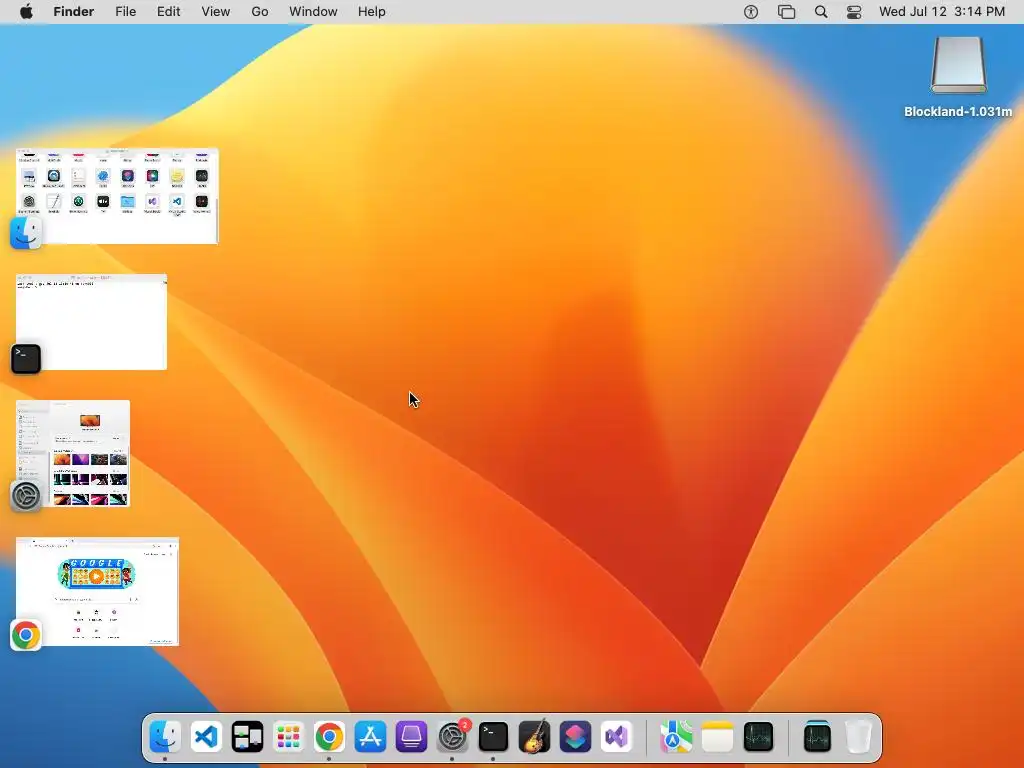
Task: Switch to the System Settings window thumbnail
Action: 73,453
